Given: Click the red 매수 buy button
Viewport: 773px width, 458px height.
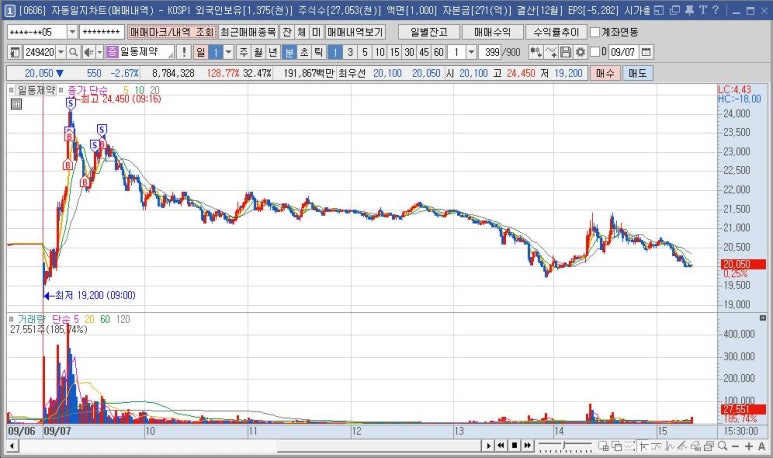Looking at the screenshot, I should tap(604, 73).
